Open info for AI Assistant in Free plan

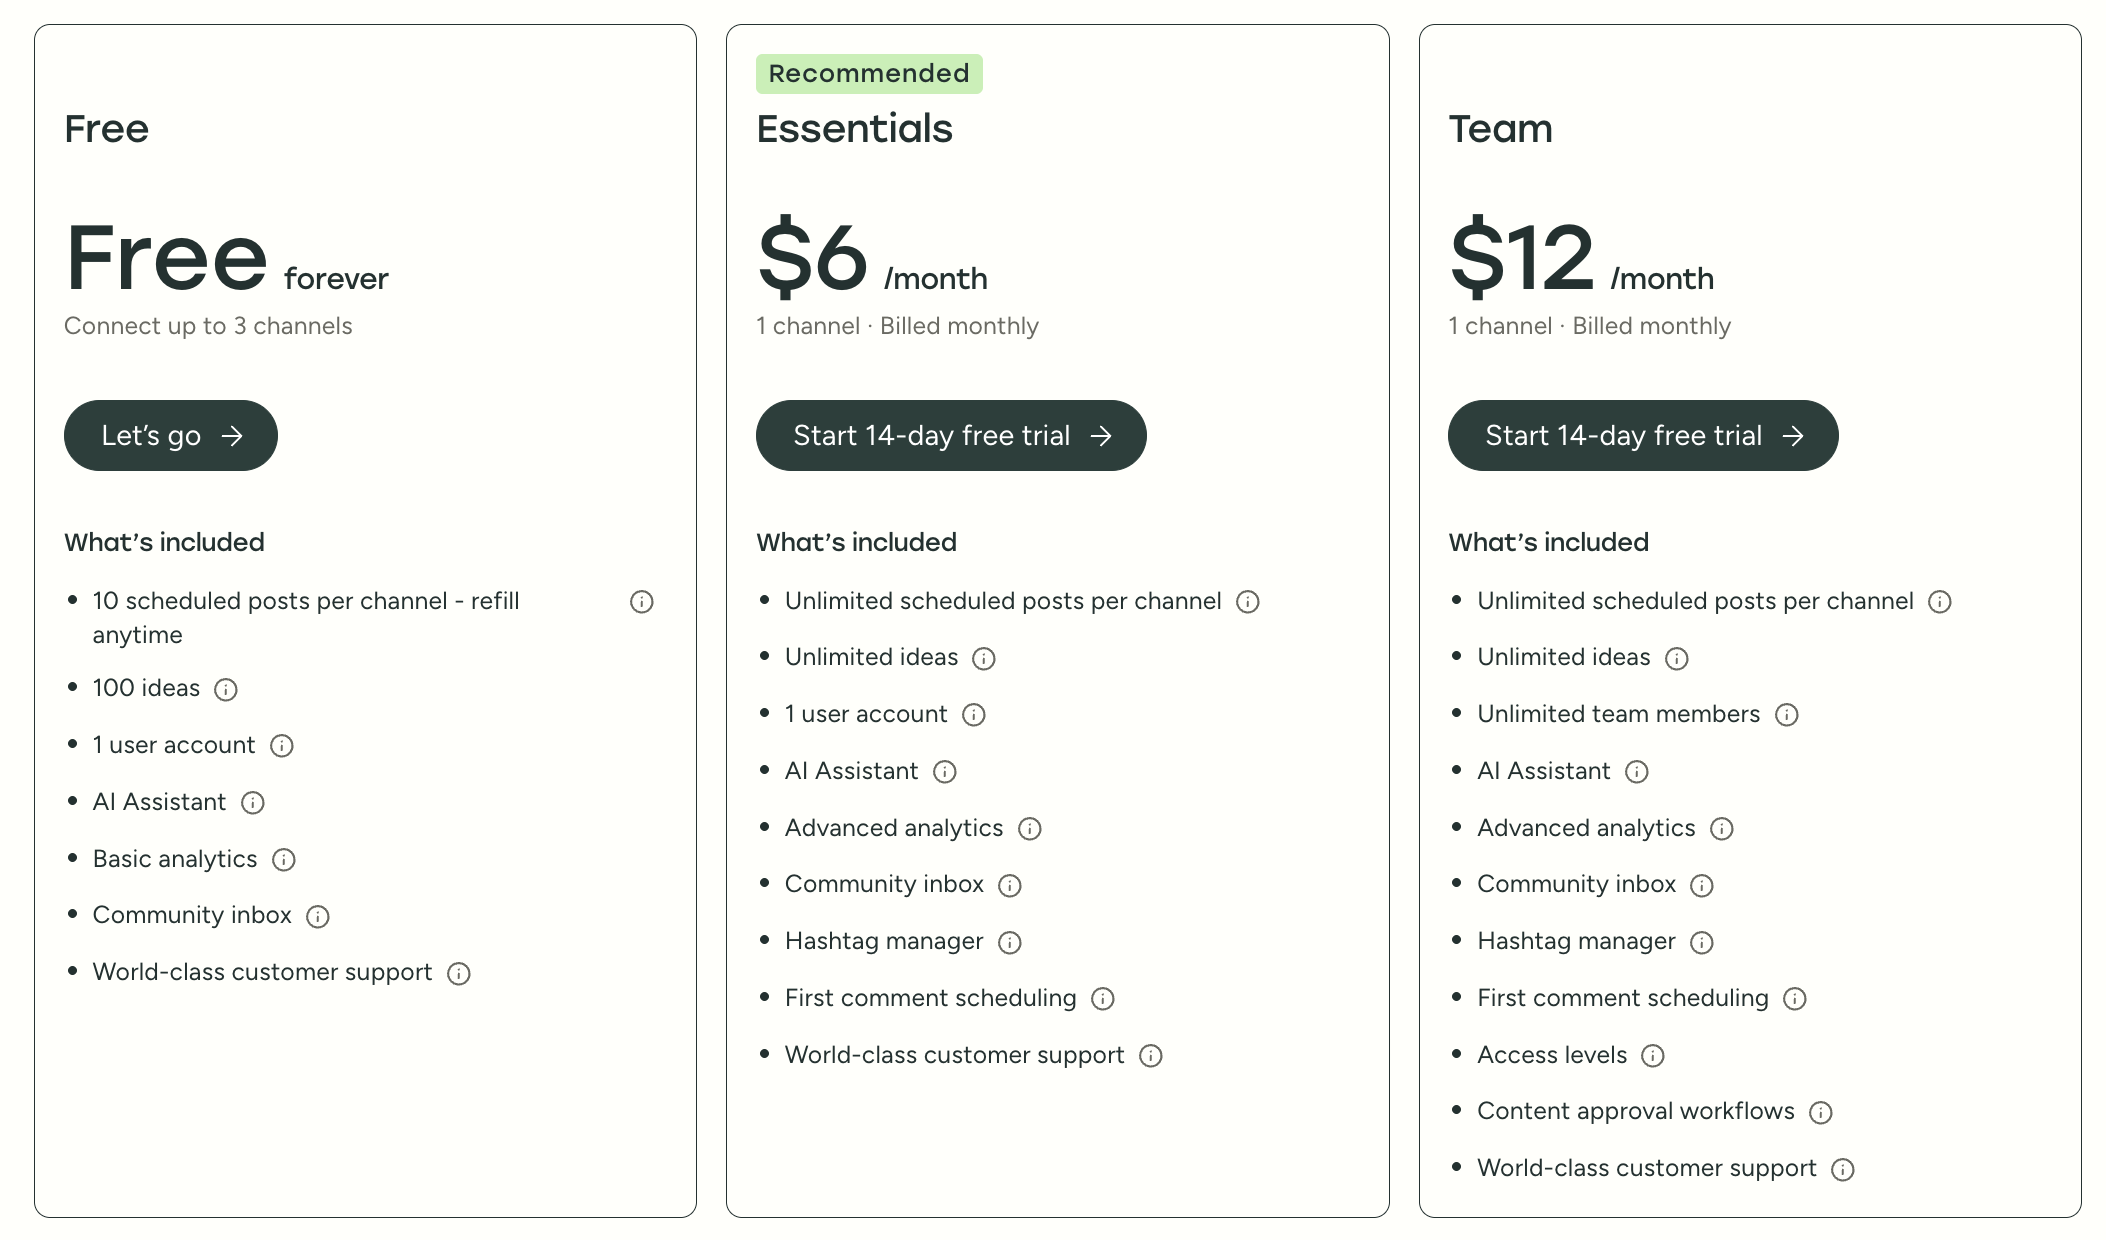(253, 803)
